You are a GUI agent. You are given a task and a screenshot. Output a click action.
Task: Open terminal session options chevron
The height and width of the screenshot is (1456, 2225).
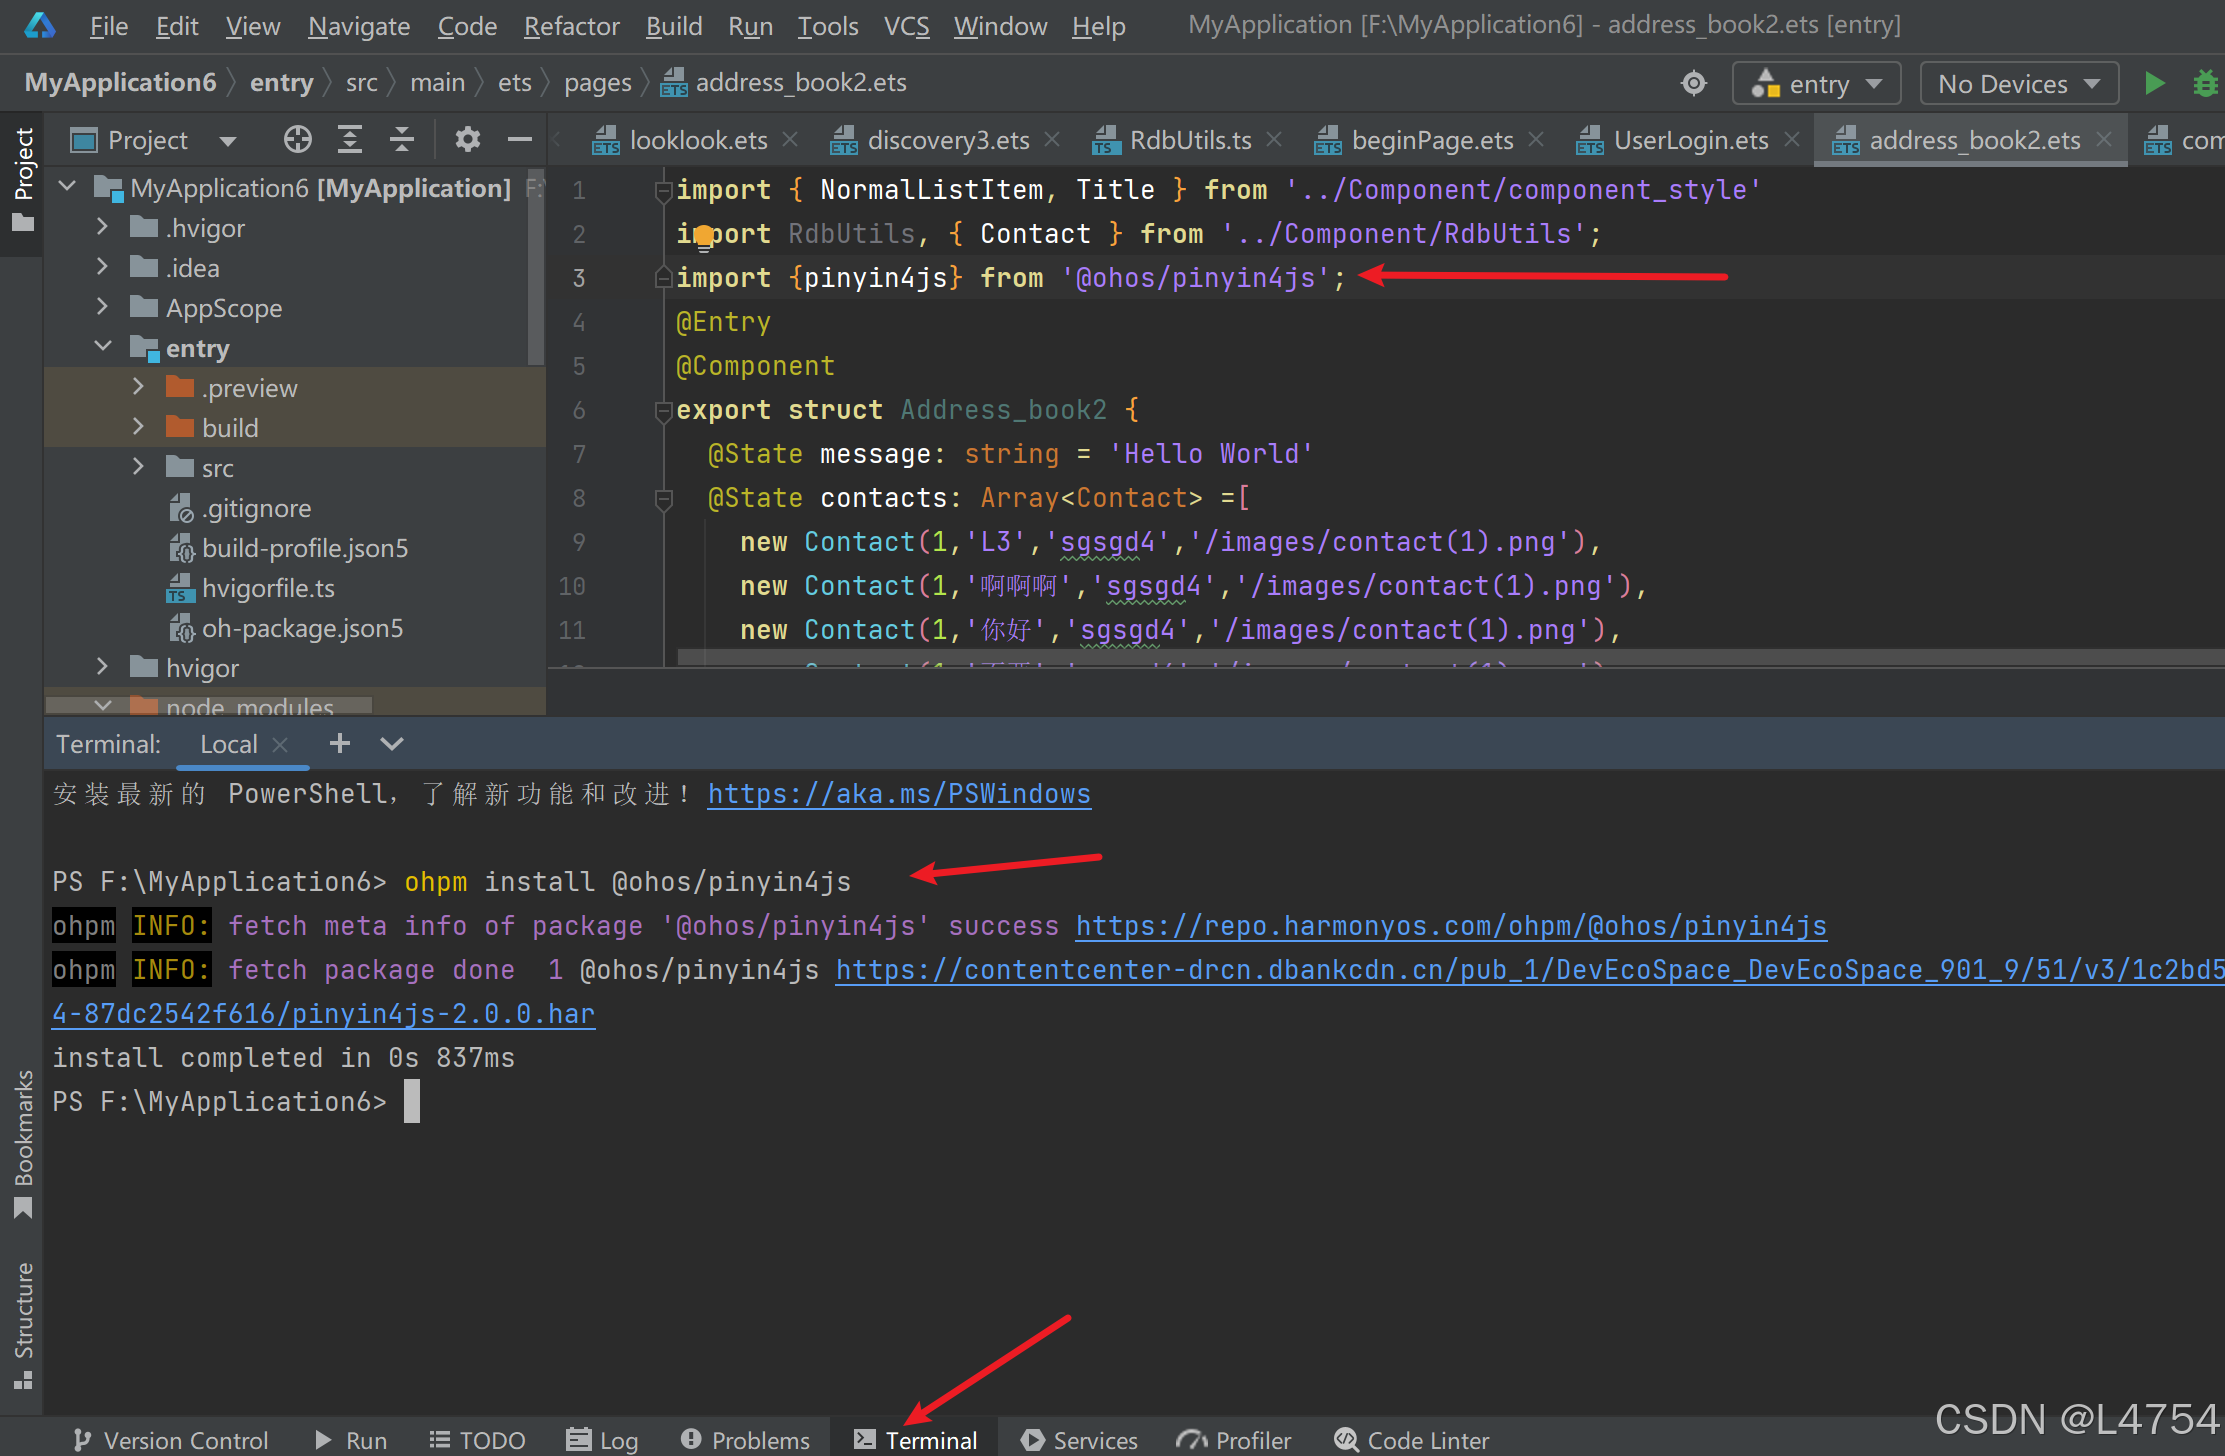(392, 743)
